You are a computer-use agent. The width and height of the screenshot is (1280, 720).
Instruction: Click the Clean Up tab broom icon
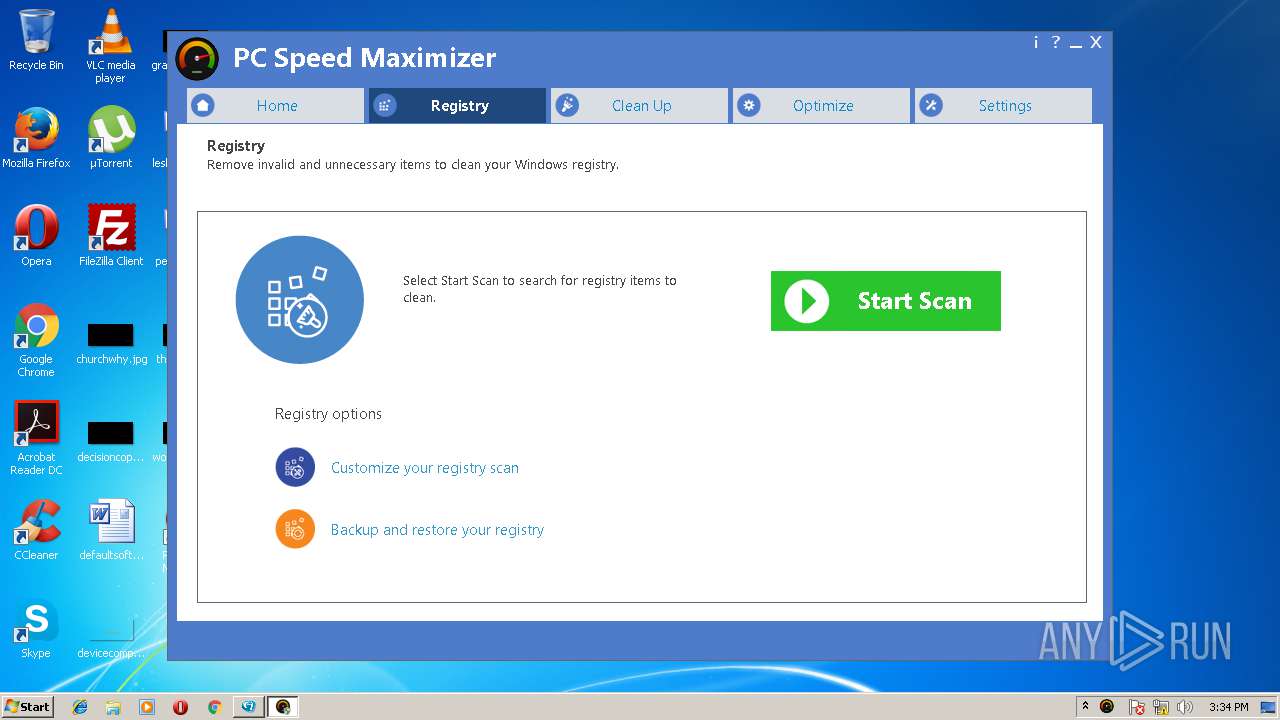click(x=567, y=105)
